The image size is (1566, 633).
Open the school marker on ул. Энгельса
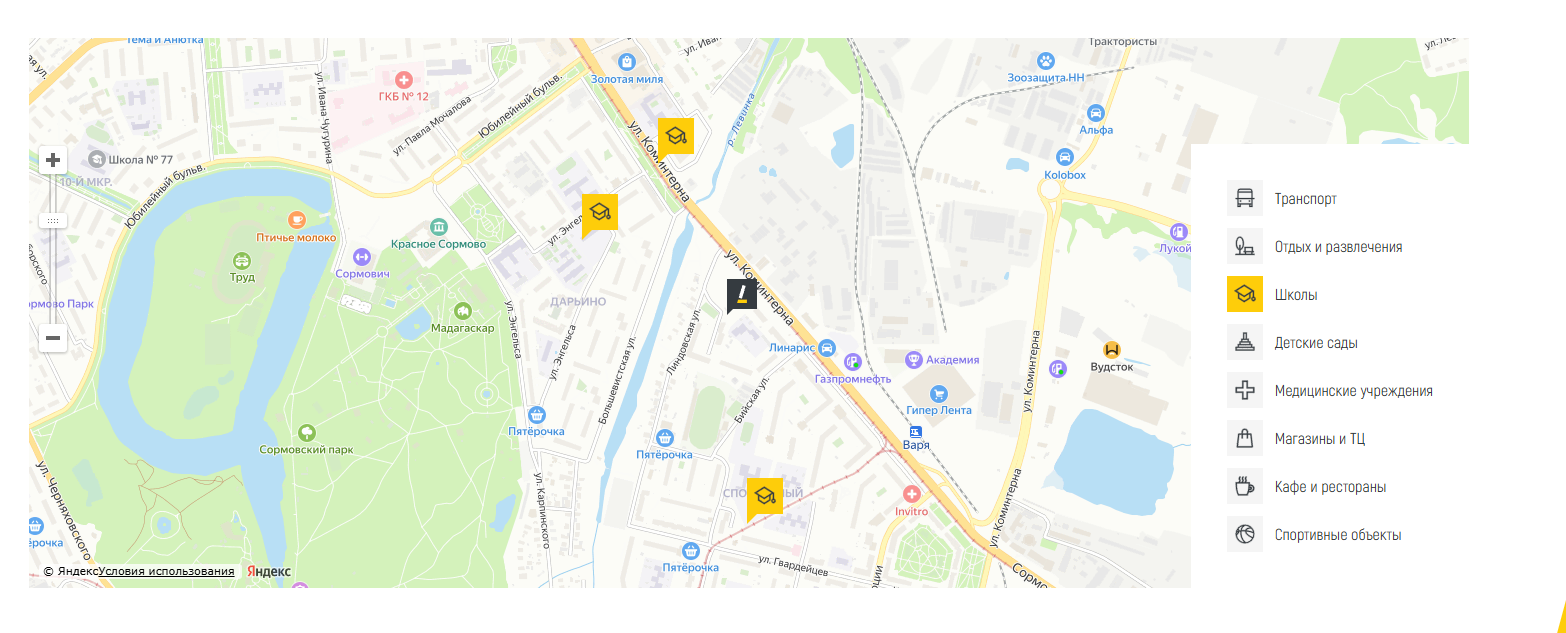coord(599,212)
